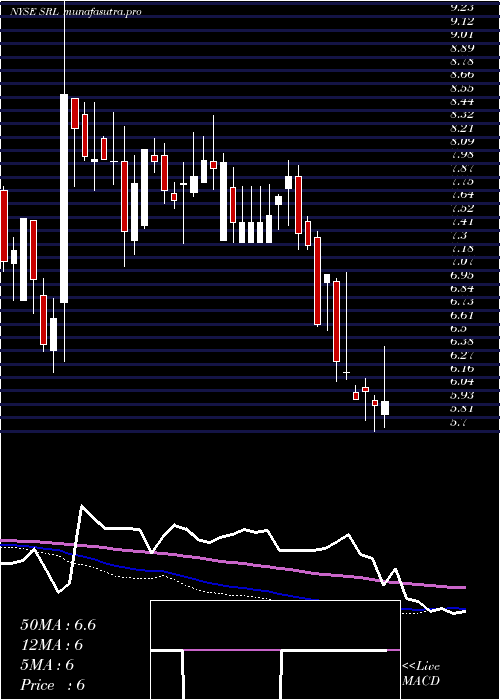Click the NYSE SRL ticker label
500x700 pixels.
[36, 12]
